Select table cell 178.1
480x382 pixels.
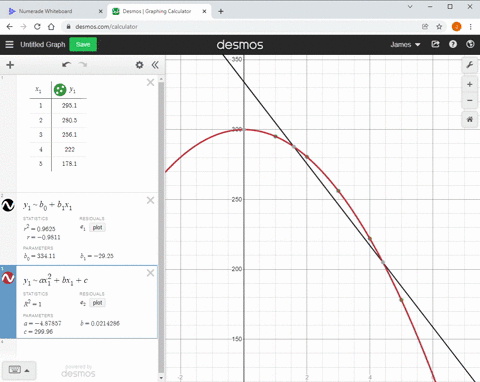[69, 164]
